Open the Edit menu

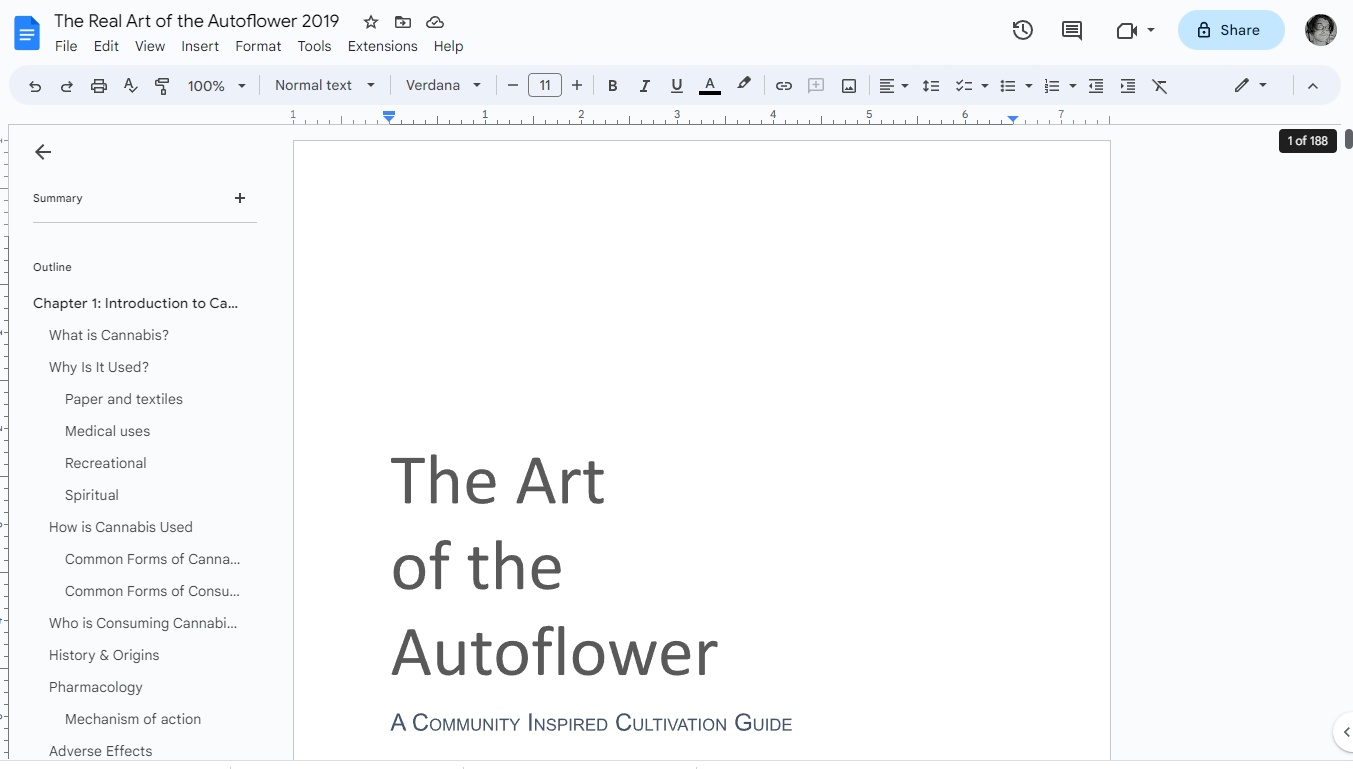[106, 46]
